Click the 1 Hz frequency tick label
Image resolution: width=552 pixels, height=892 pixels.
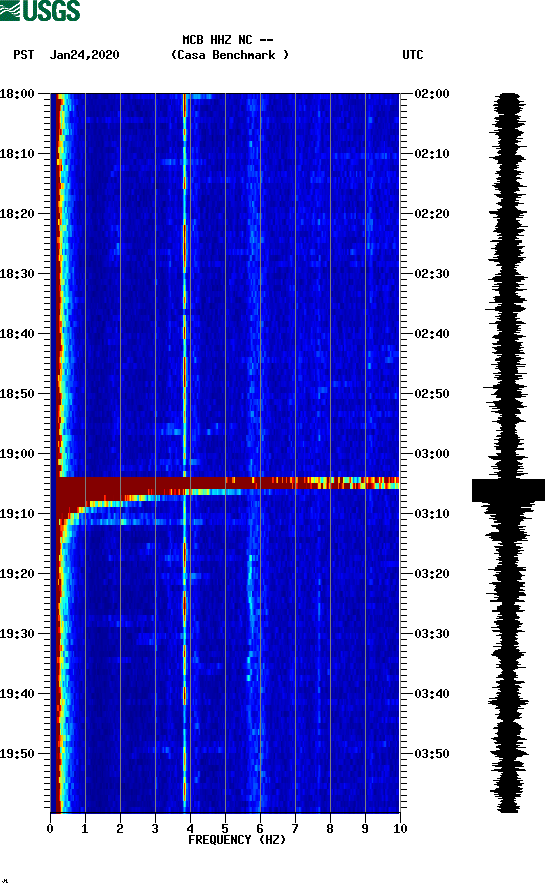tap(85, 829)
